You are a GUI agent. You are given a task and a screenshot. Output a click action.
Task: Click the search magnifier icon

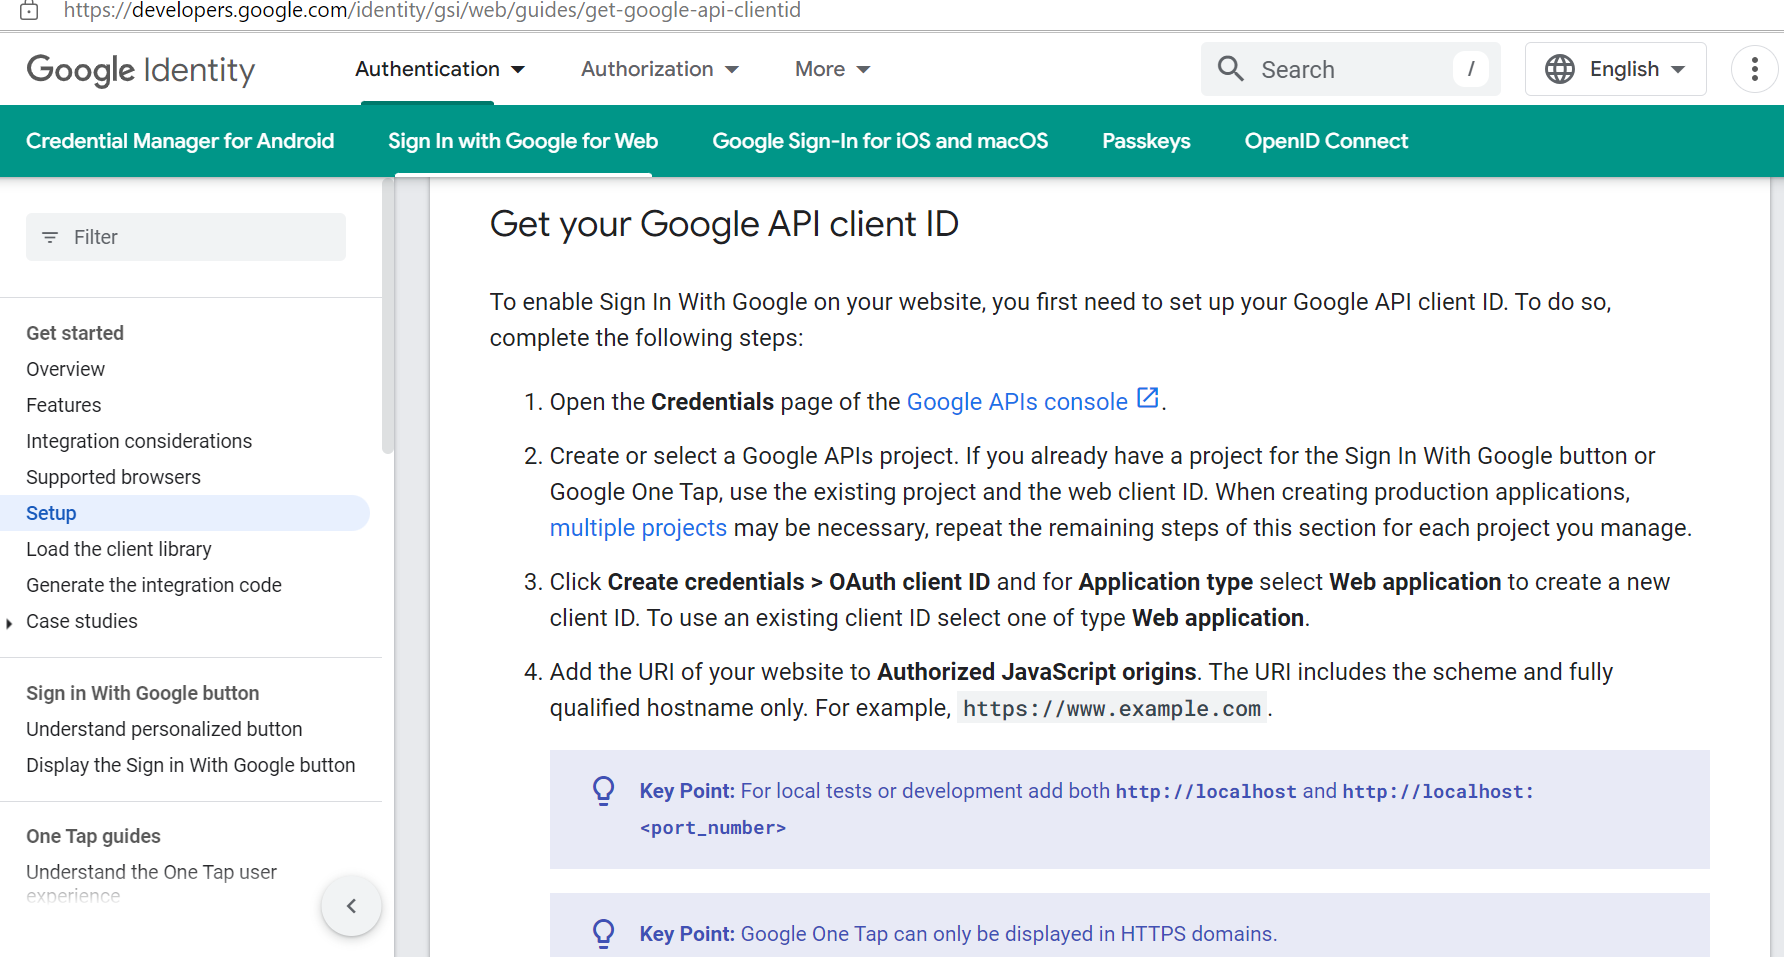tap(1230, 69)
